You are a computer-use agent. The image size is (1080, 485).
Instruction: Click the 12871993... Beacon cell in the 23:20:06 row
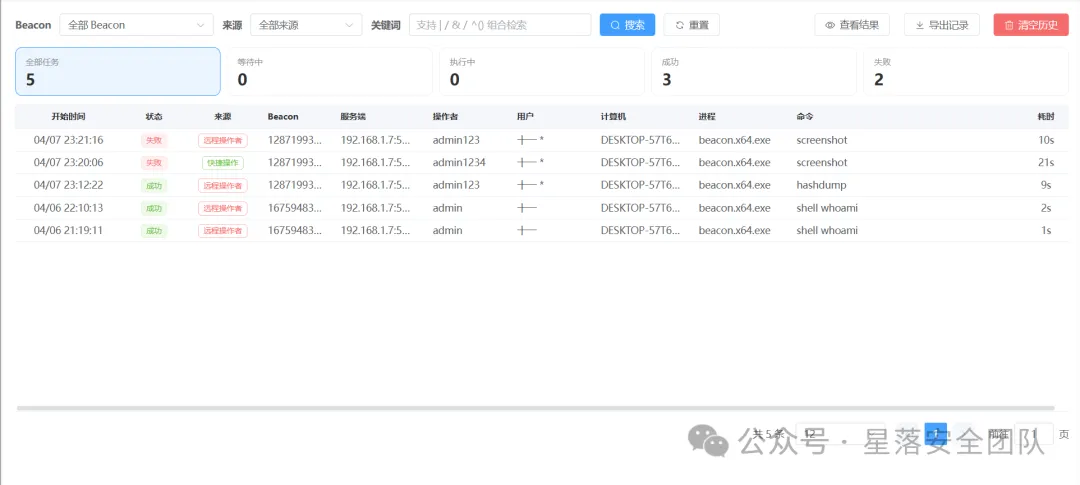tap(295, 163)
